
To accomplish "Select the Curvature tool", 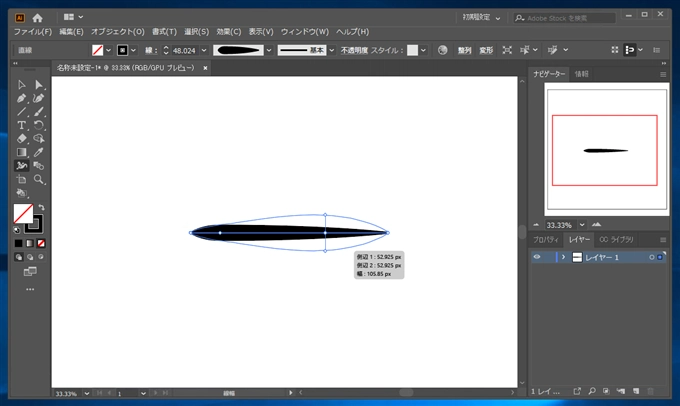I will pyautogui.click(x=39, y=98).
